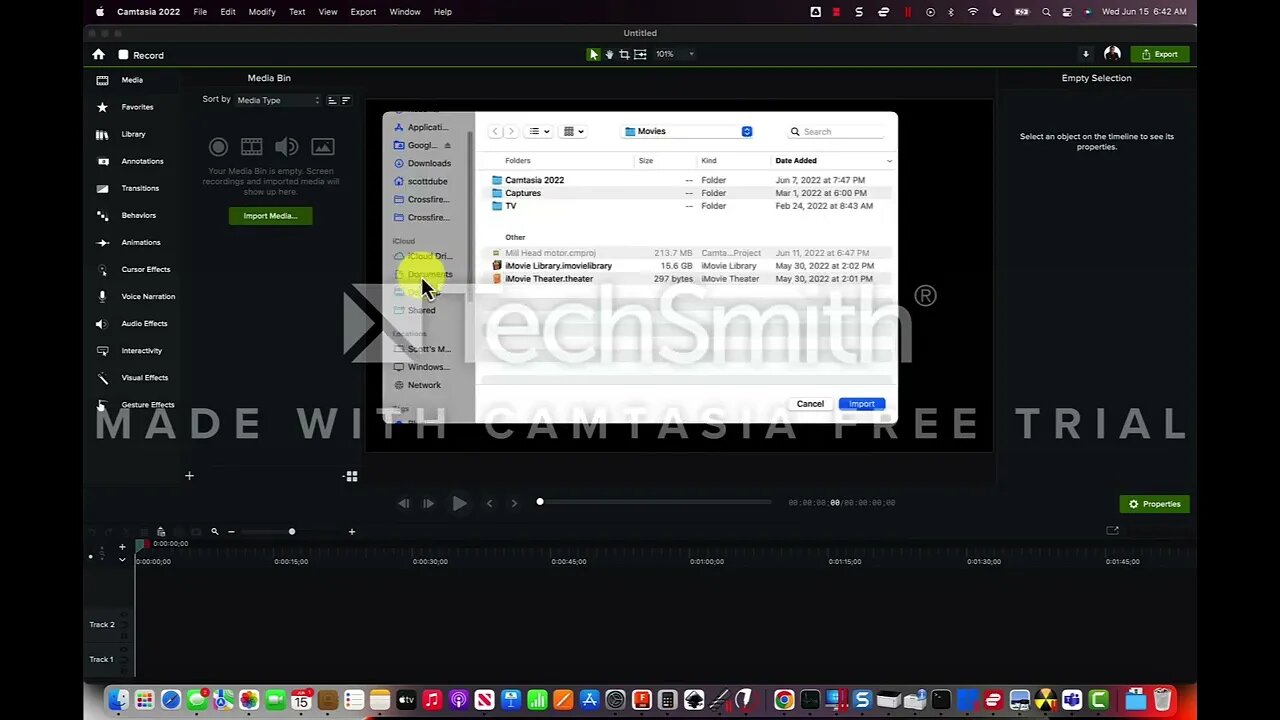Click the file dialog Search field
1280x720 pixels.
click(x=837, y=131)
